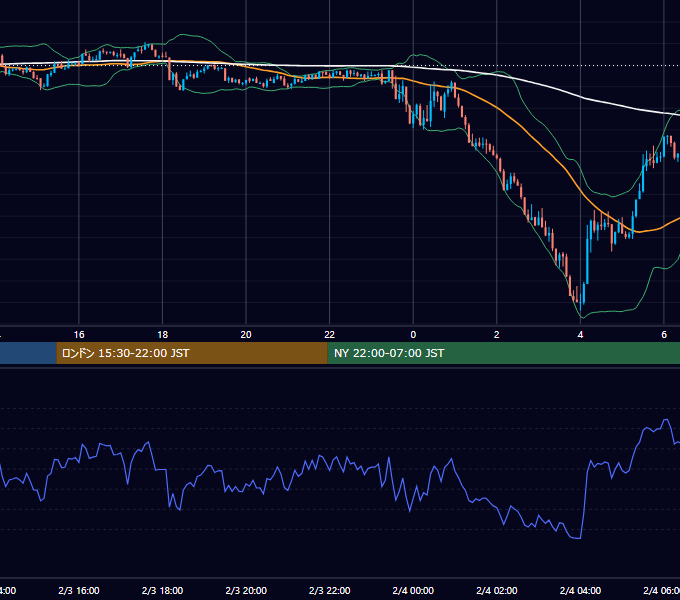Click the 2/3 18:00 date label

[163, 590]
